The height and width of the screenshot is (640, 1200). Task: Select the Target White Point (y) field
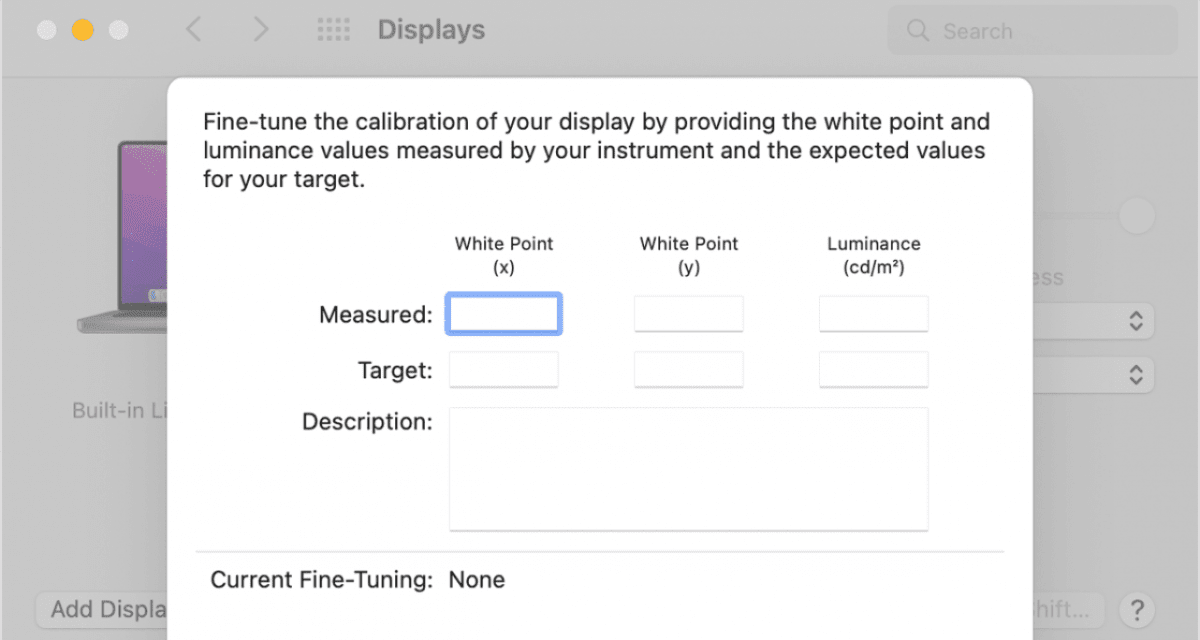[x=688, y=370]
